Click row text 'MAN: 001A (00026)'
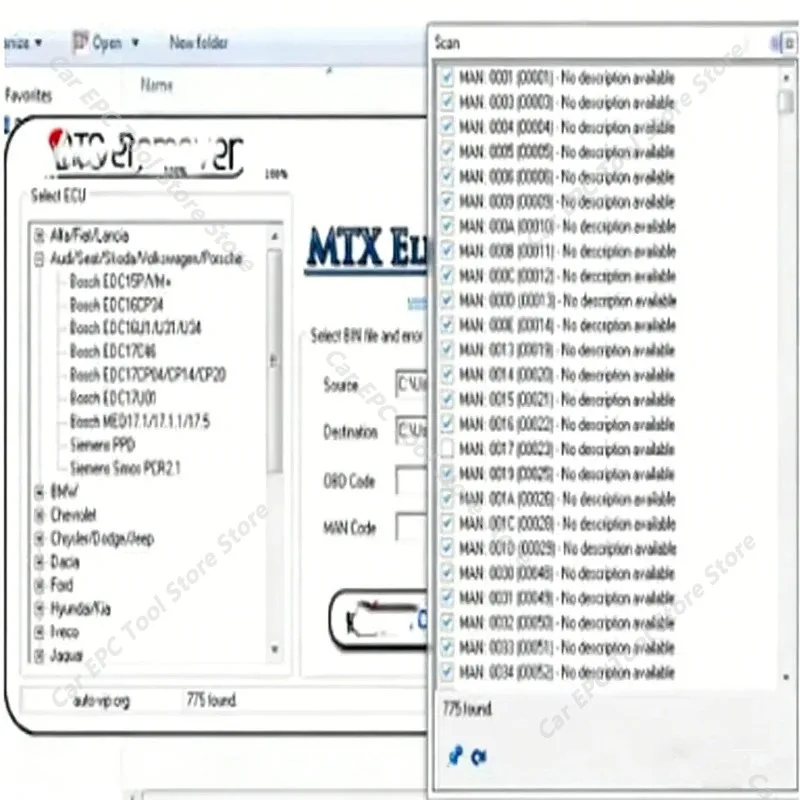This screenshot has height=800, width=800. pyautogui.click(x=507, y=499)
